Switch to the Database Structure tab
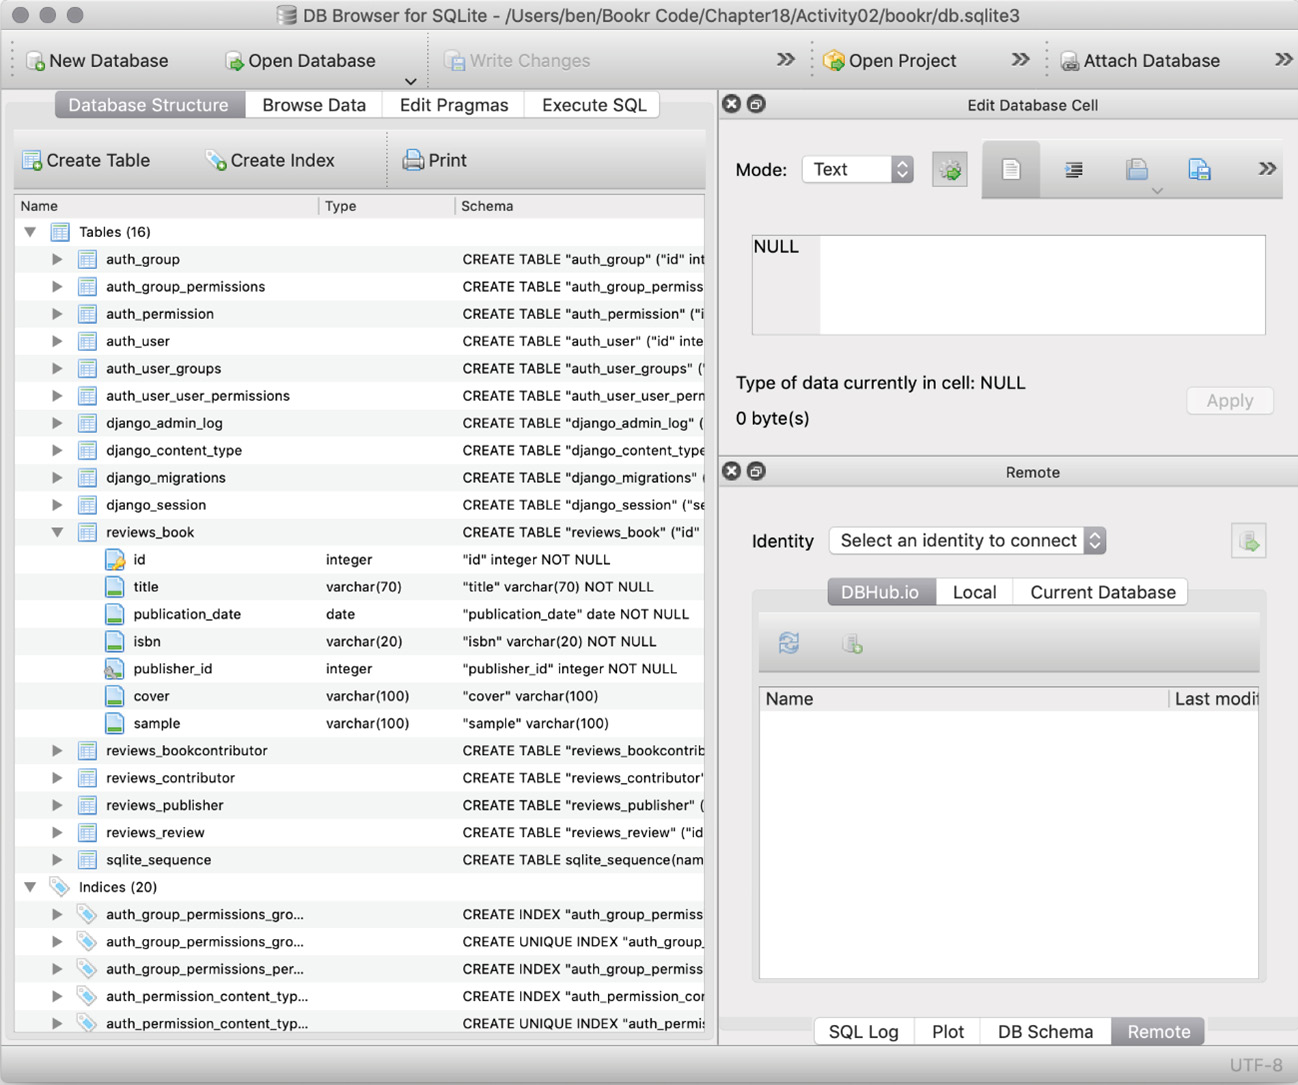1298x1085 pixels. (149, 105)
